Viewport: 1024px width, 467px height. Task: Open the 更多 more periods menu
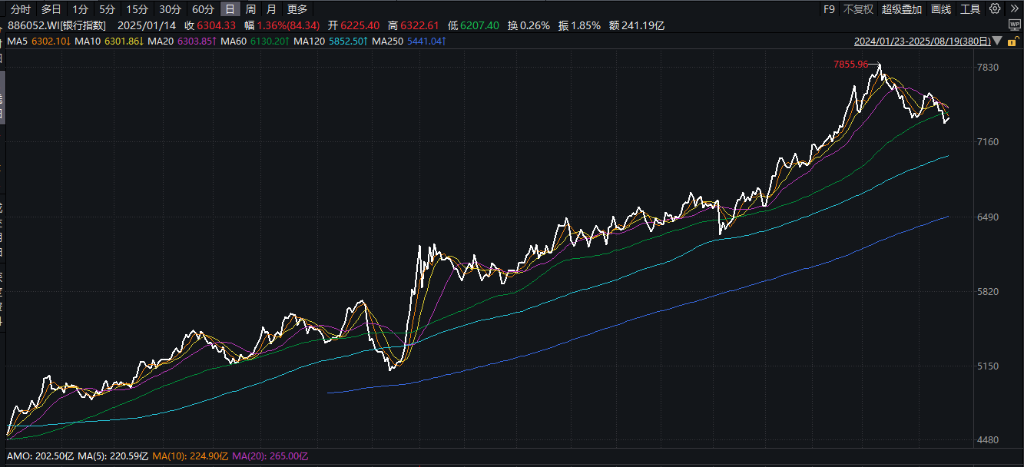[297, 9]
